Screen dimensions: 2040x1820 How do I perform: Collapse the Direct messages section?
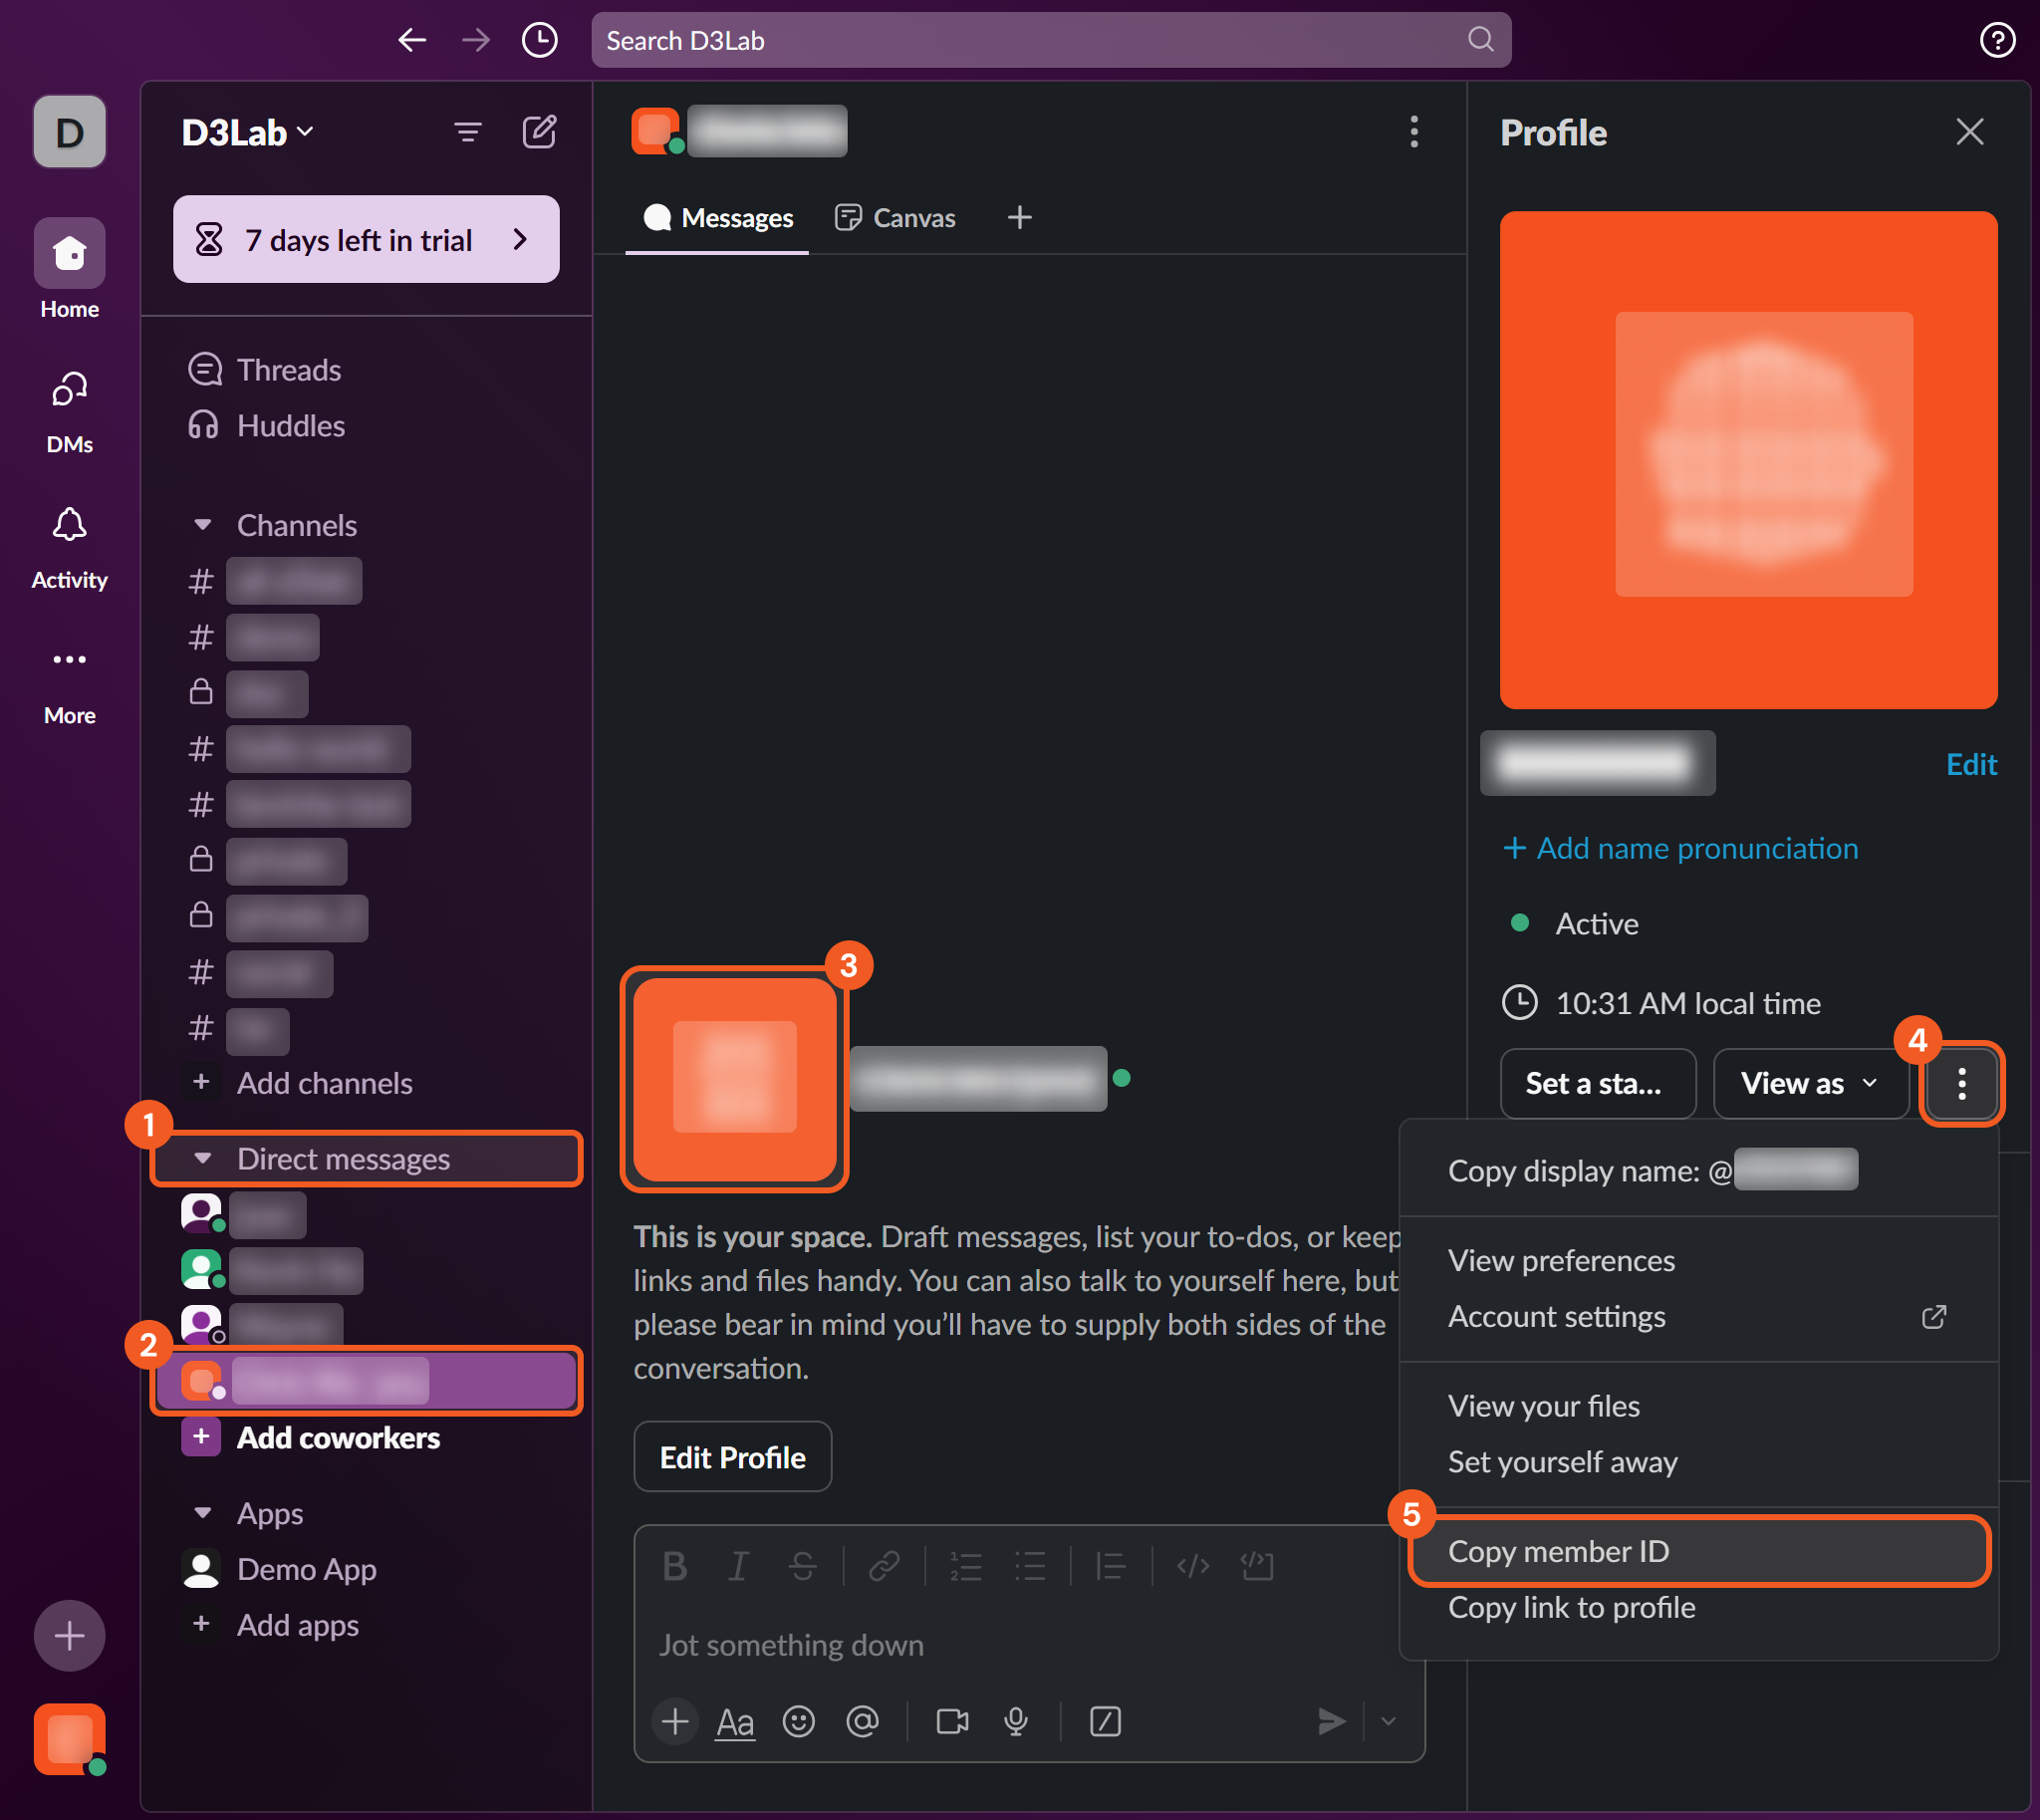[x=203, y=1159]
